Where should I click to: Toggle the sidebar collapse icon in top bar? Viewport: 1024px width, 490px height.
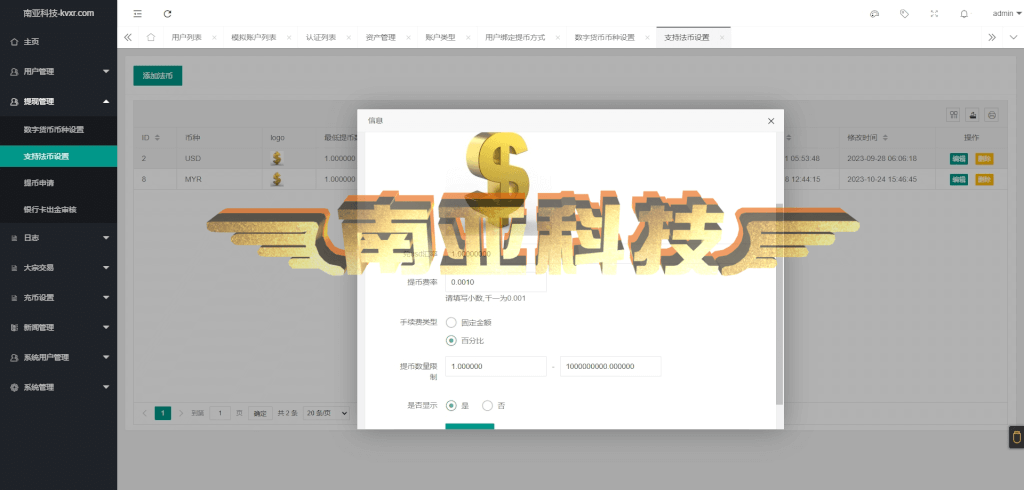tap(137, 14)
